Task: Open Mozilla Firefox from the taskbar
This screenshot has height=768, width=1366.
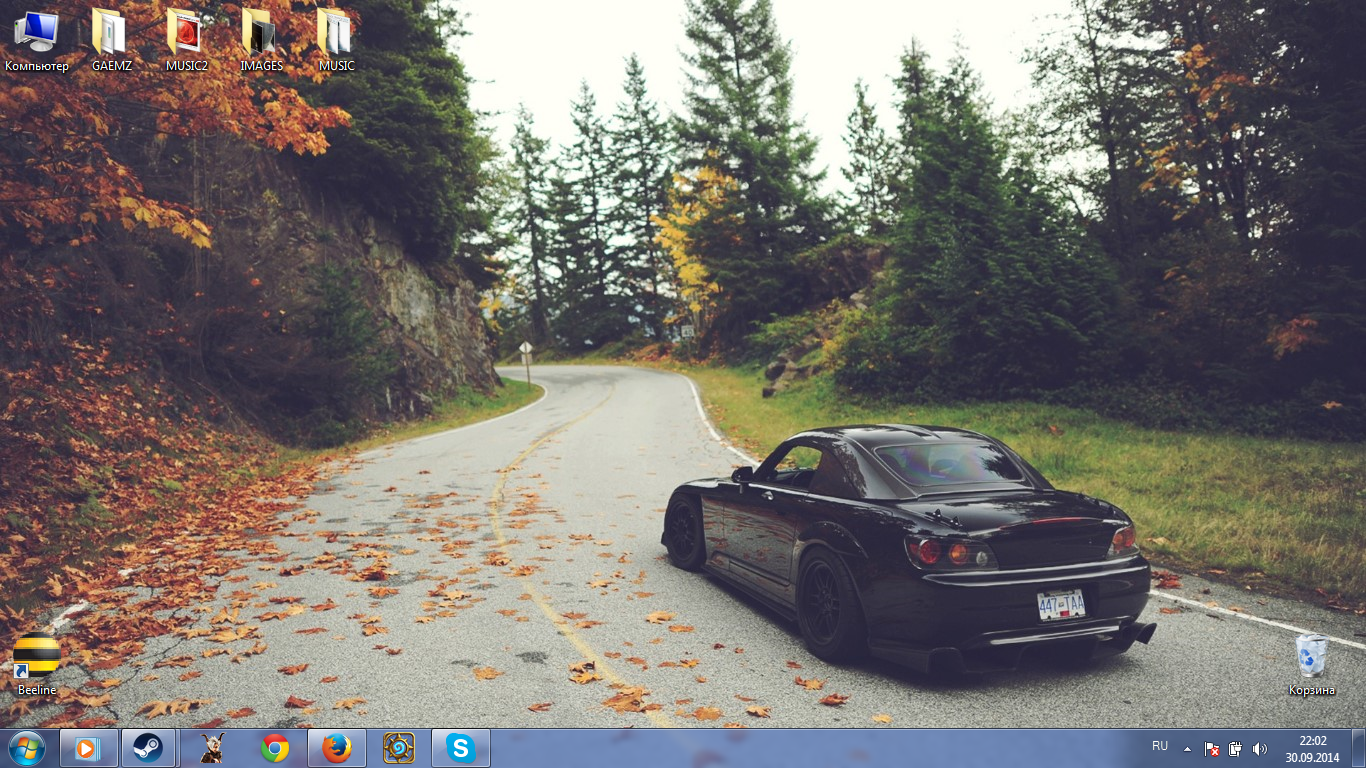Action: tap(337, 747)
